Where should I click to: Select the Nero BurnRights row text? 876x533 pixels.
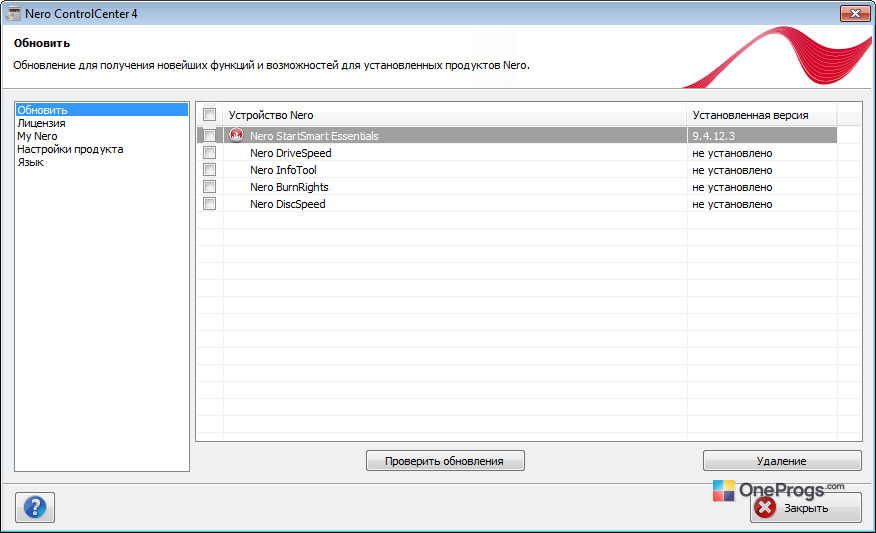coord(289,187)
